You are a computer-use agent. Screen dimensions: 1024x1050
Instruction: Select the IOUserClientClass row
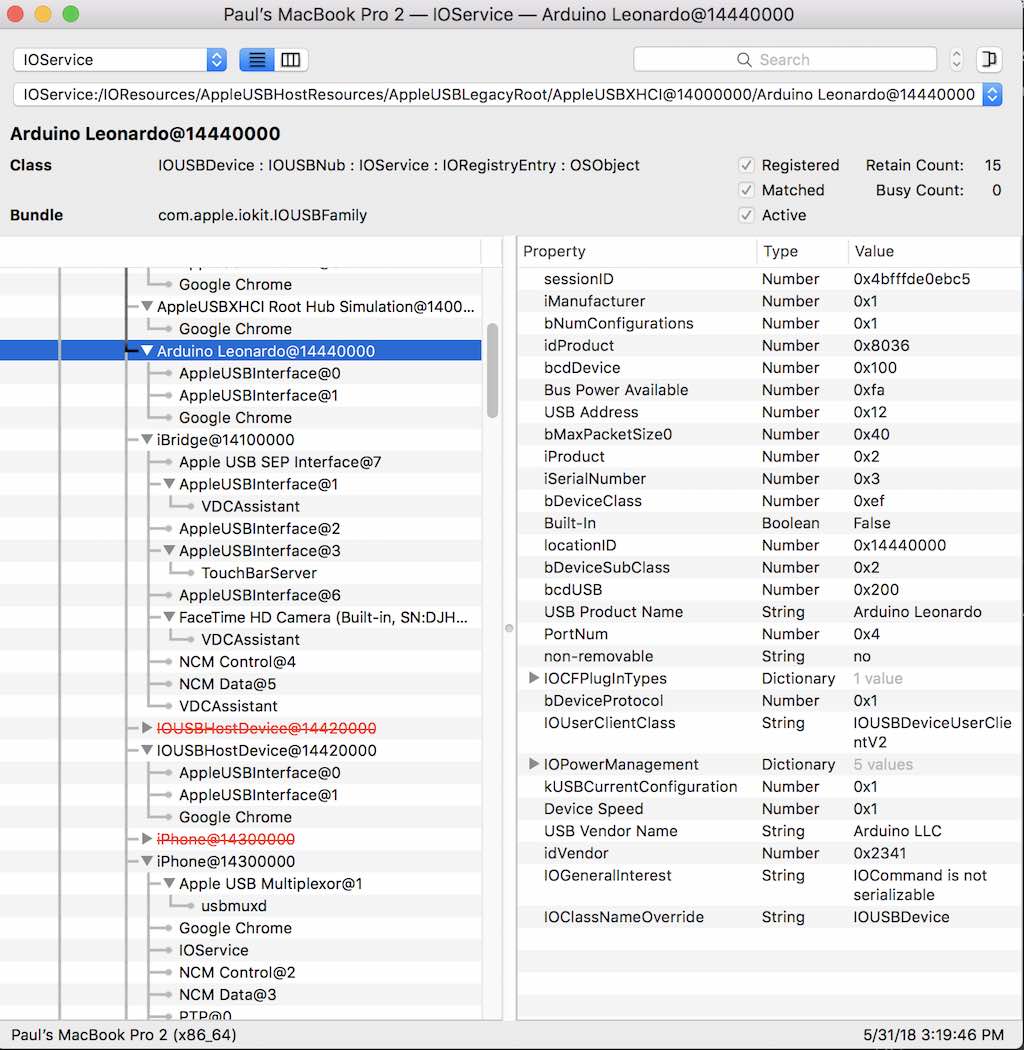pyautogui.click(x=769, y=733)
